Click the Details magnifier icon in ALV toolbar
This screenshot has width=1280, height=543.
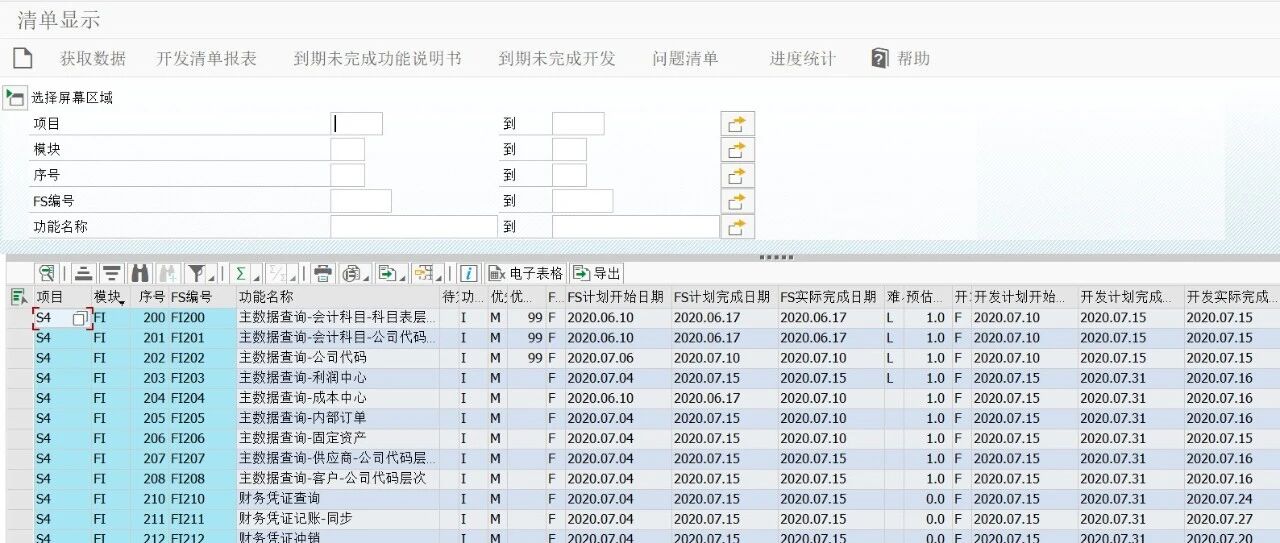point(46,273)
